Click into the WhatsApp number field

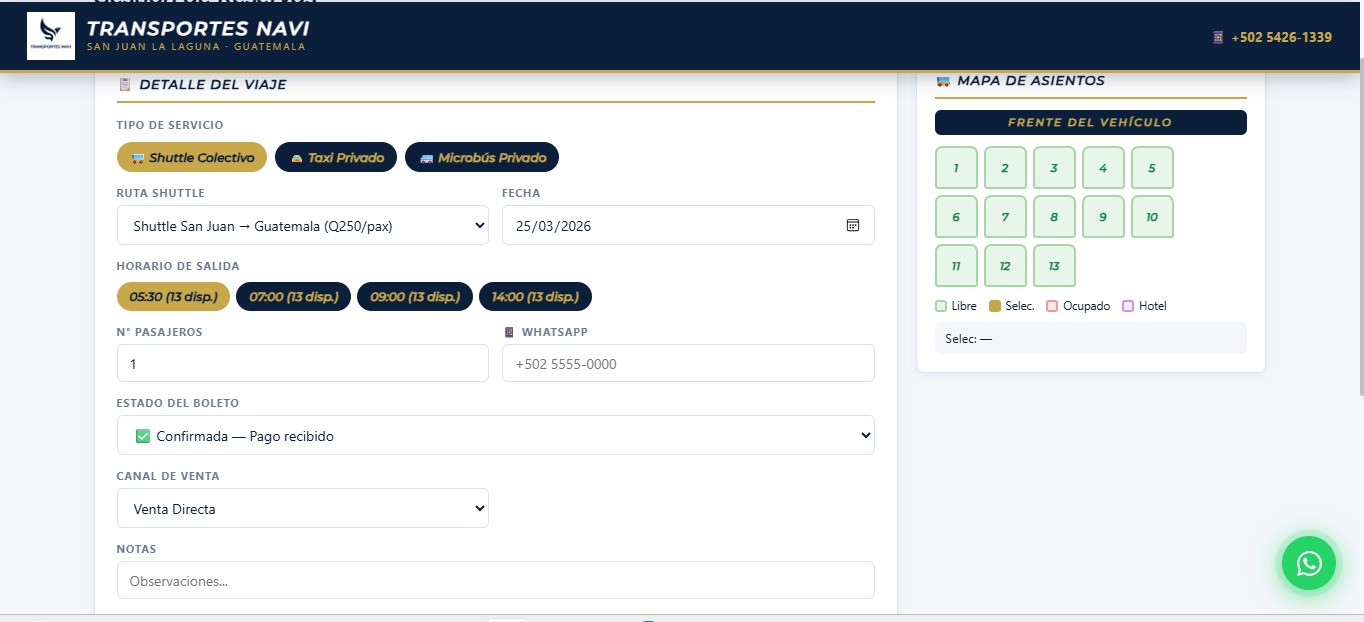[x=688, y=364]
